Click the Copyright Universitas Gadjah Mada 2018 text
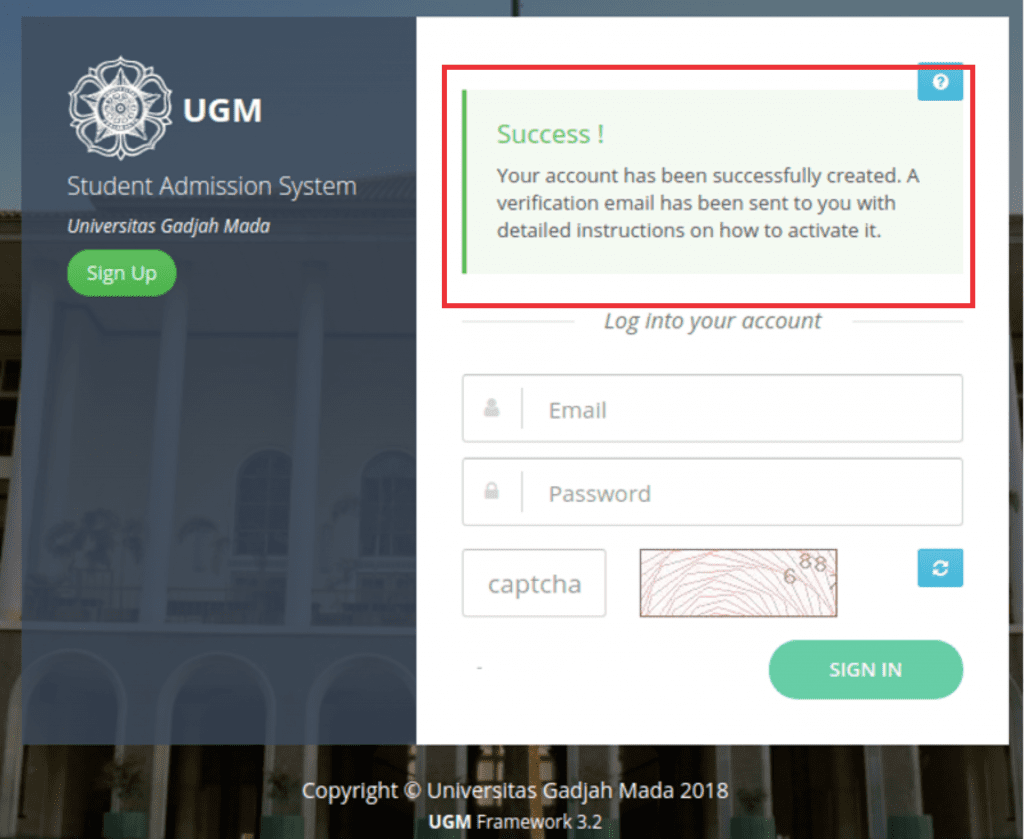Viewport: 1024px width, 839px height. pos(515,791)
